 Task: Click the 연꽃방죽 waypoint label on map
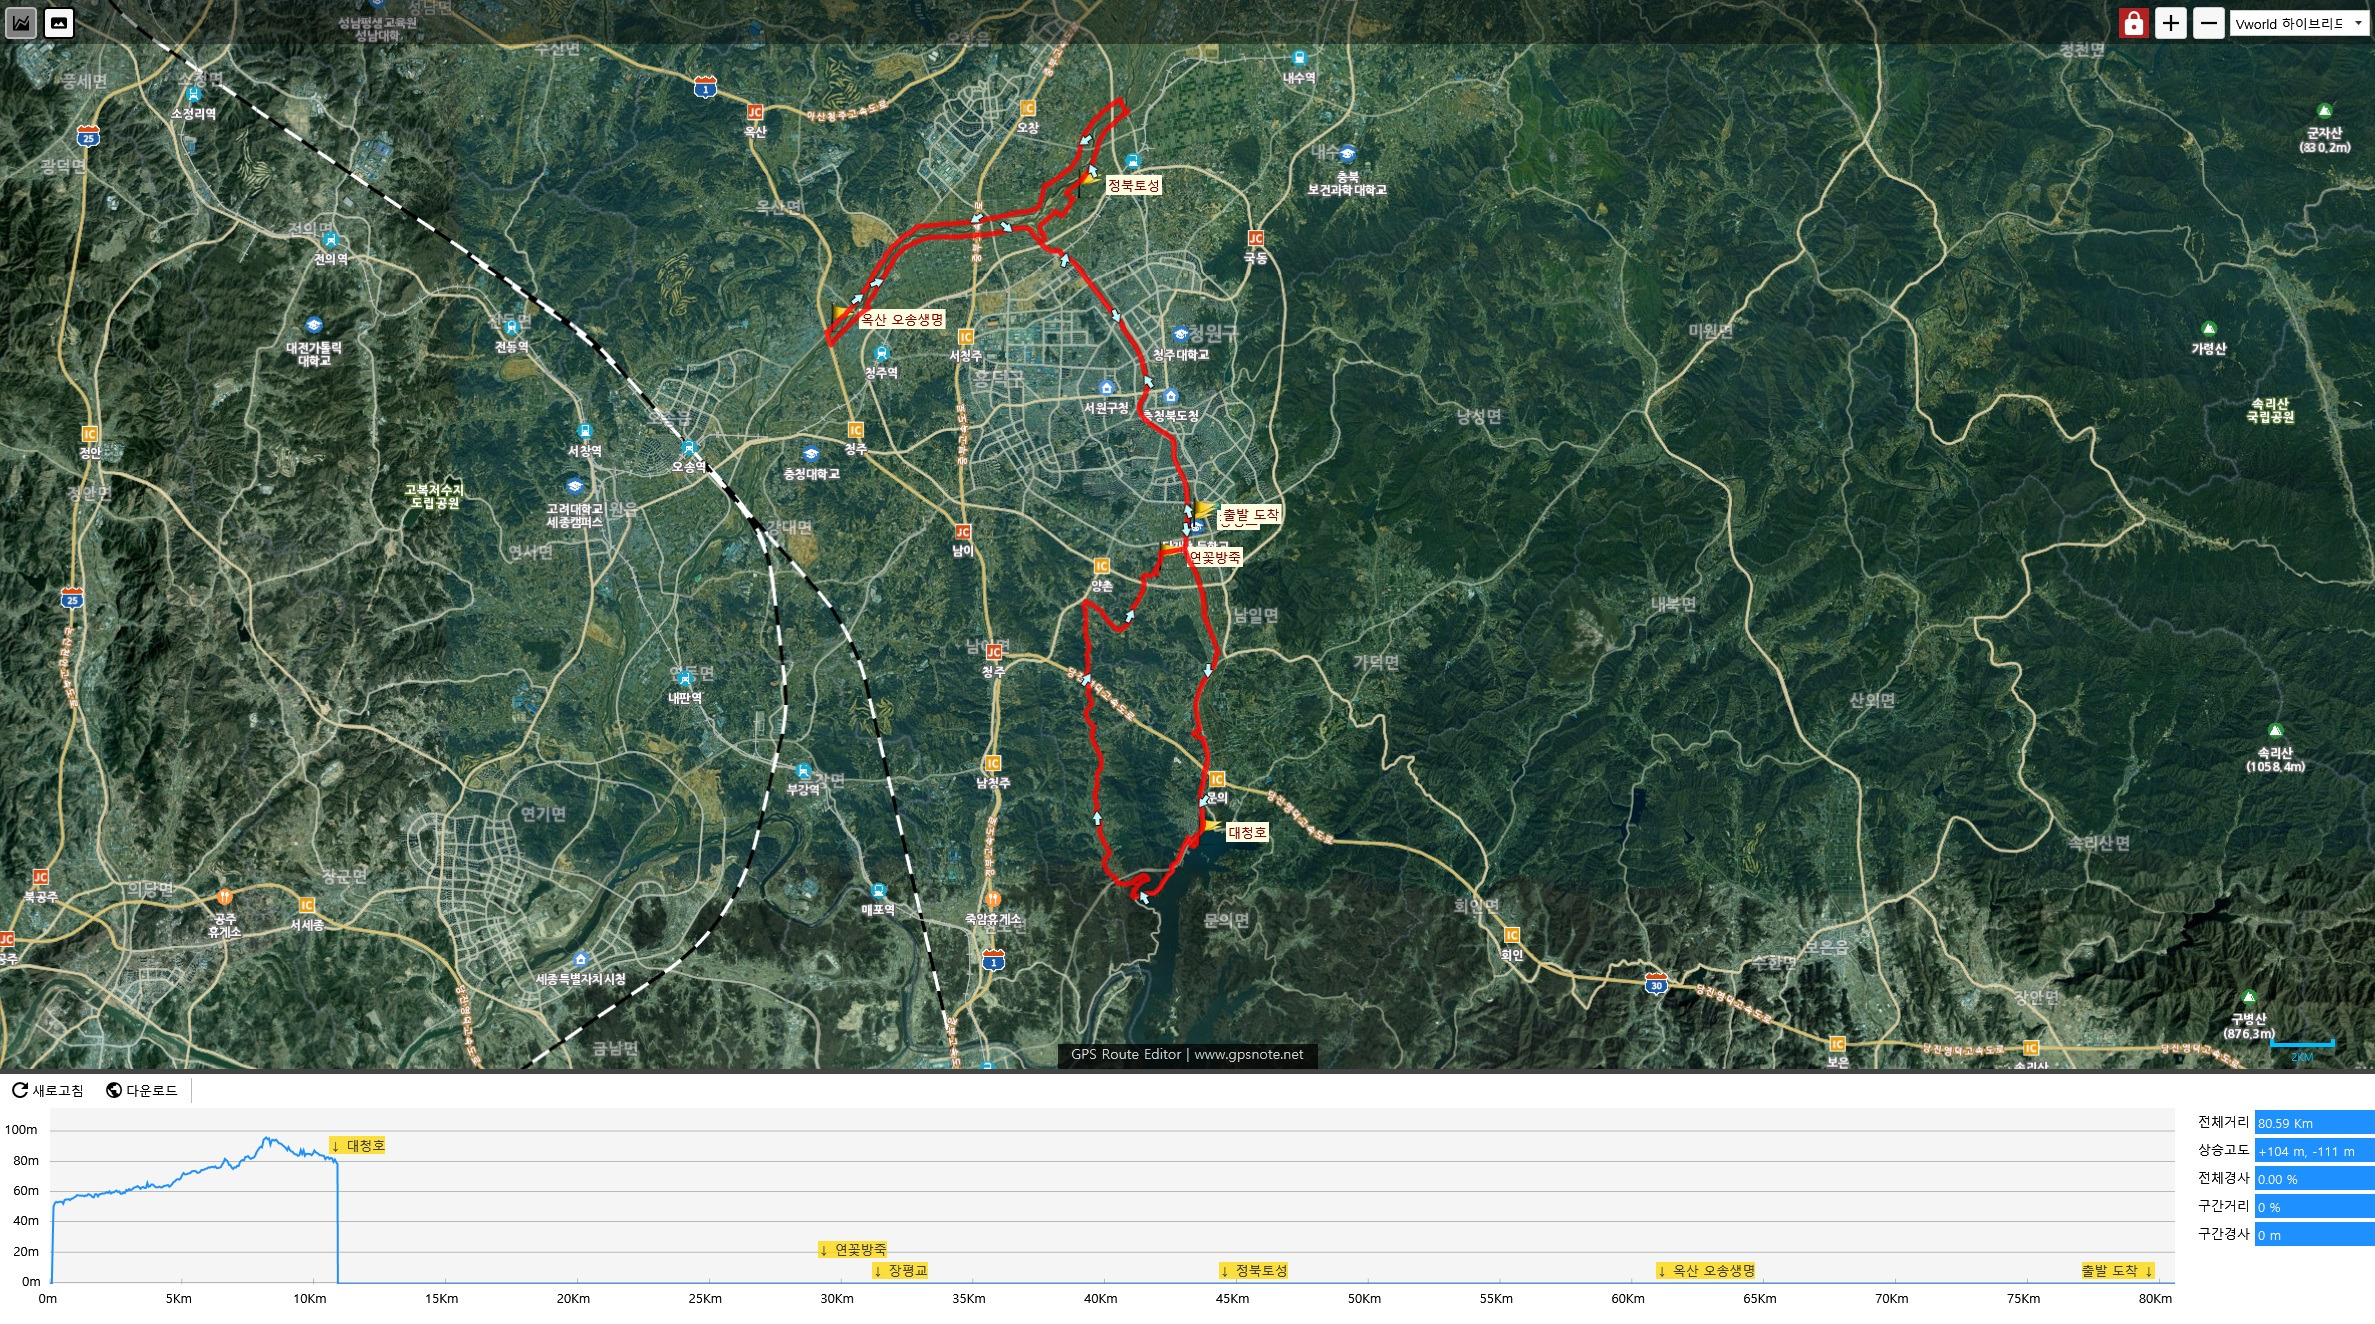pyautogui.click(x=1214, y=557)
